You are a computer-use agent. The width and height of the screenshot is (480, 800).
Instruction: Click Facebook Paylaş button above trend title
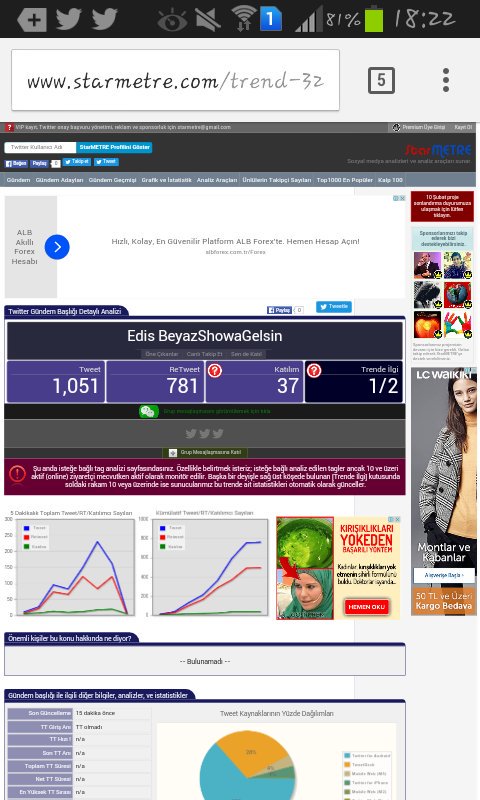[x=279, y=310]
